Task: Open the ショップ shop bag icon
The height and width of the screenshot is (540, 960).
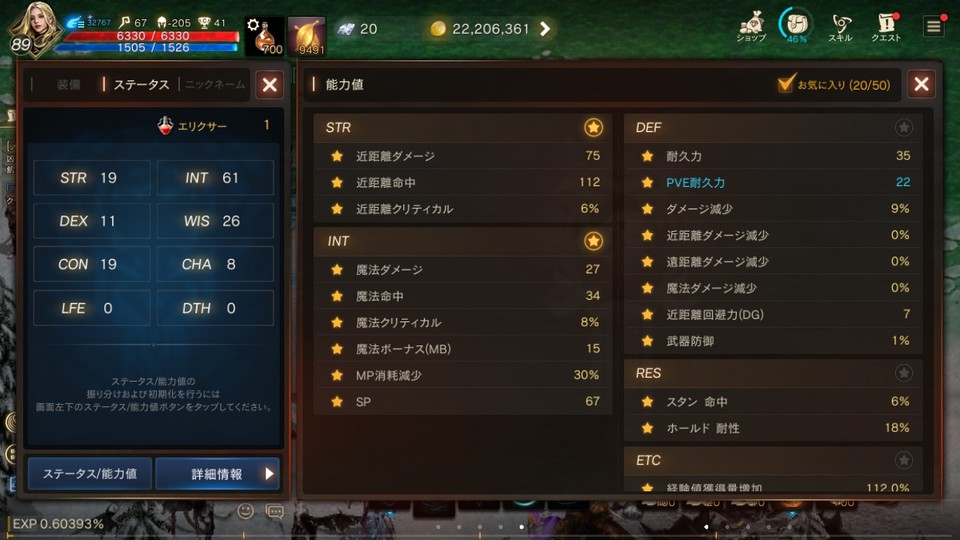Action: pos(751,27)
